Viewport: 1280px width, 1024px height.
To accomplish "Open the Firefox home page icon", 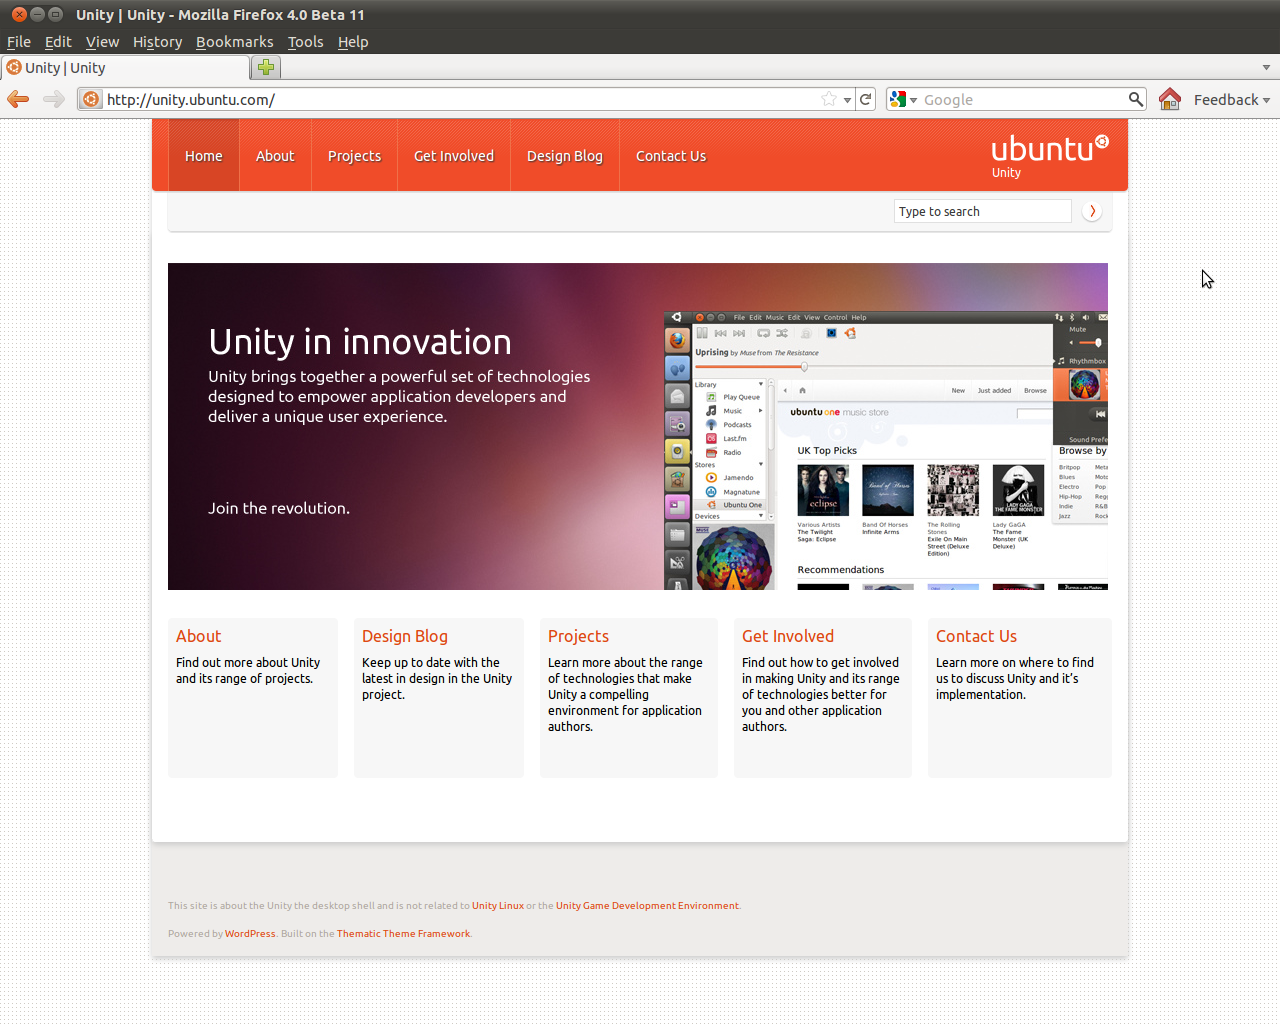I will [x=1170, y=99].
